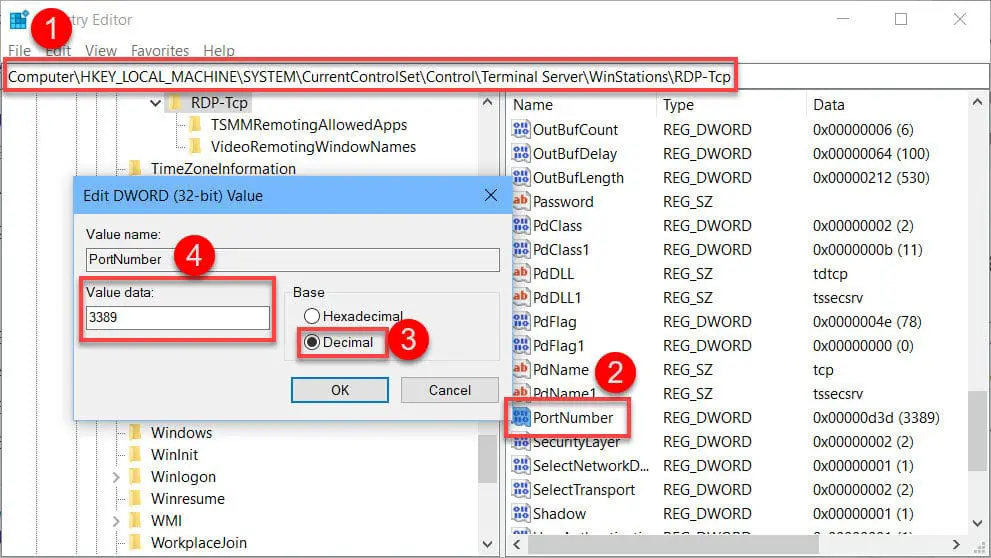Click the WorkplaceJoin folder icon
The image size is (991, 558).
(135, 543)
